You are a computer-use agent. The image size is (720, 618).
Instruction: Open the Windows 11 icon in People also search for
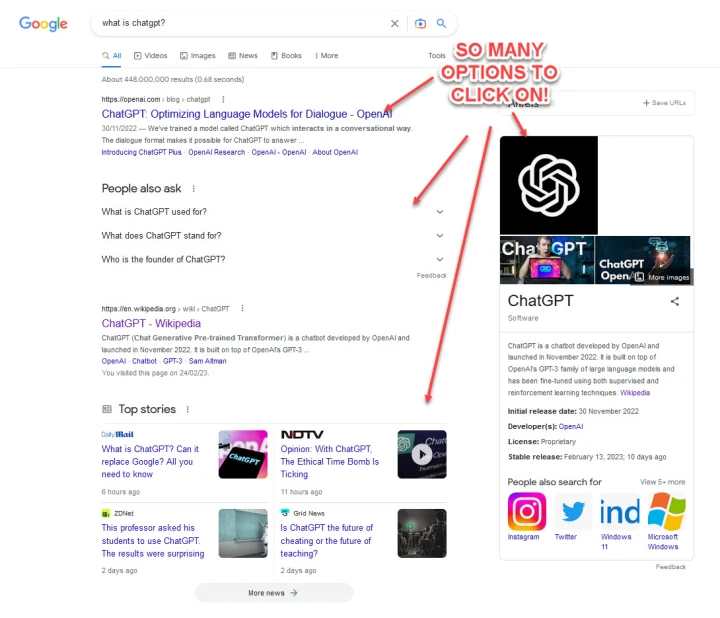(620, 511)
